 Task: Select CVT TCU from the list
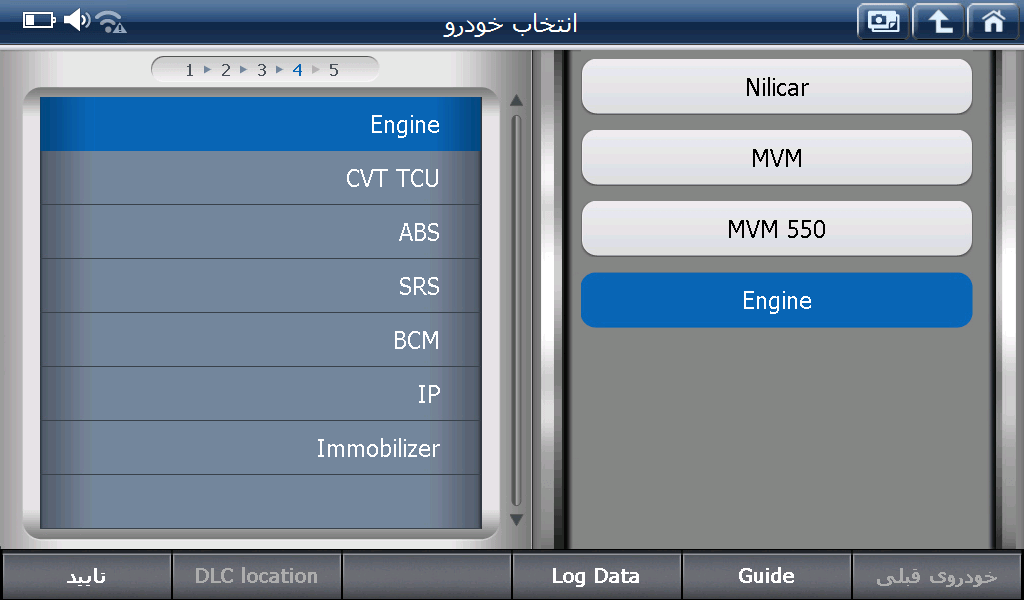260,179
